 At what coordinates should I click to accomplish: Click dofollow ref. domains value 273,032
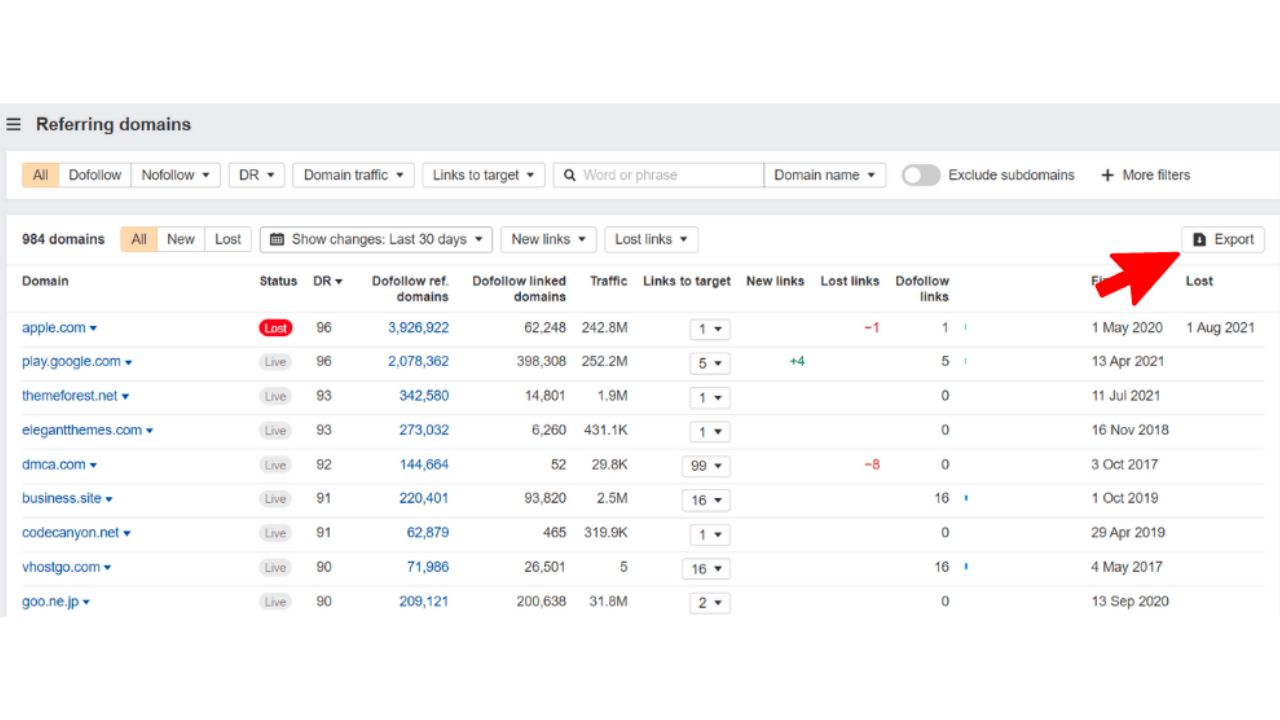pyautogui.click(x=424, y=430)
